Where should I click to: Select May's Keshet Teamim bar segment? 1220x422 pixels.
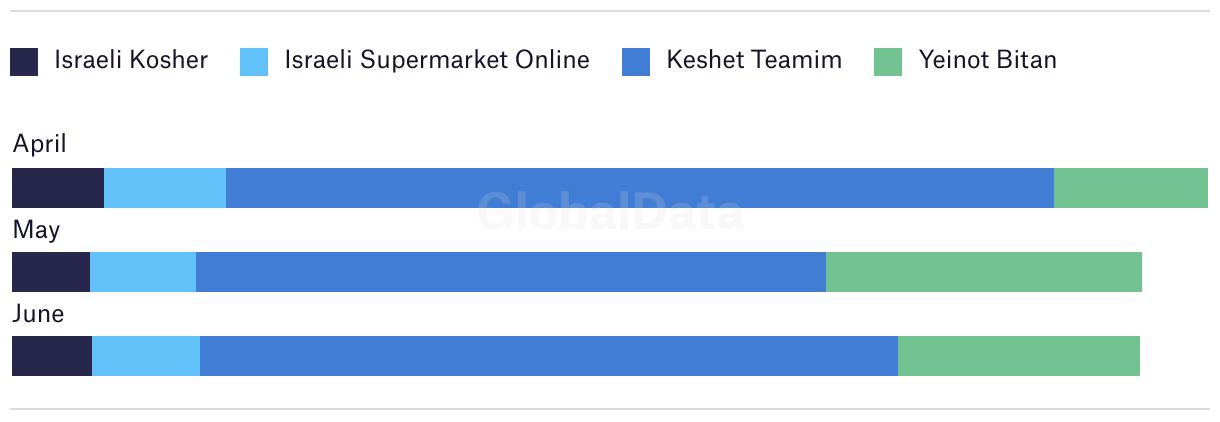click(x=511, y=272)
